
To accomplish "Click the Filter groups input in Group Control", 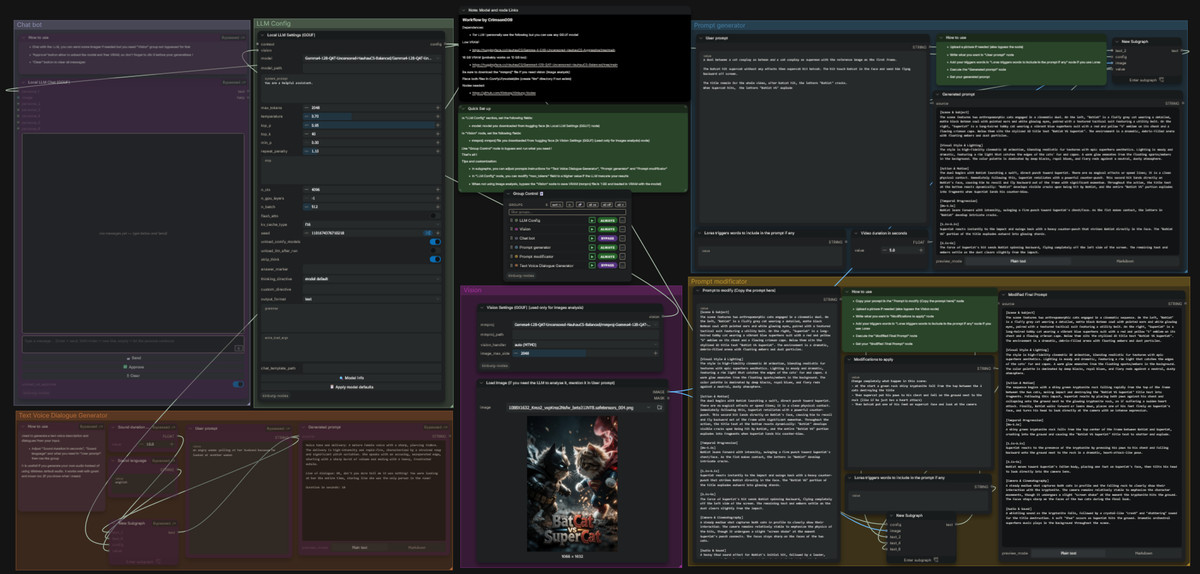I will point(567,212).
